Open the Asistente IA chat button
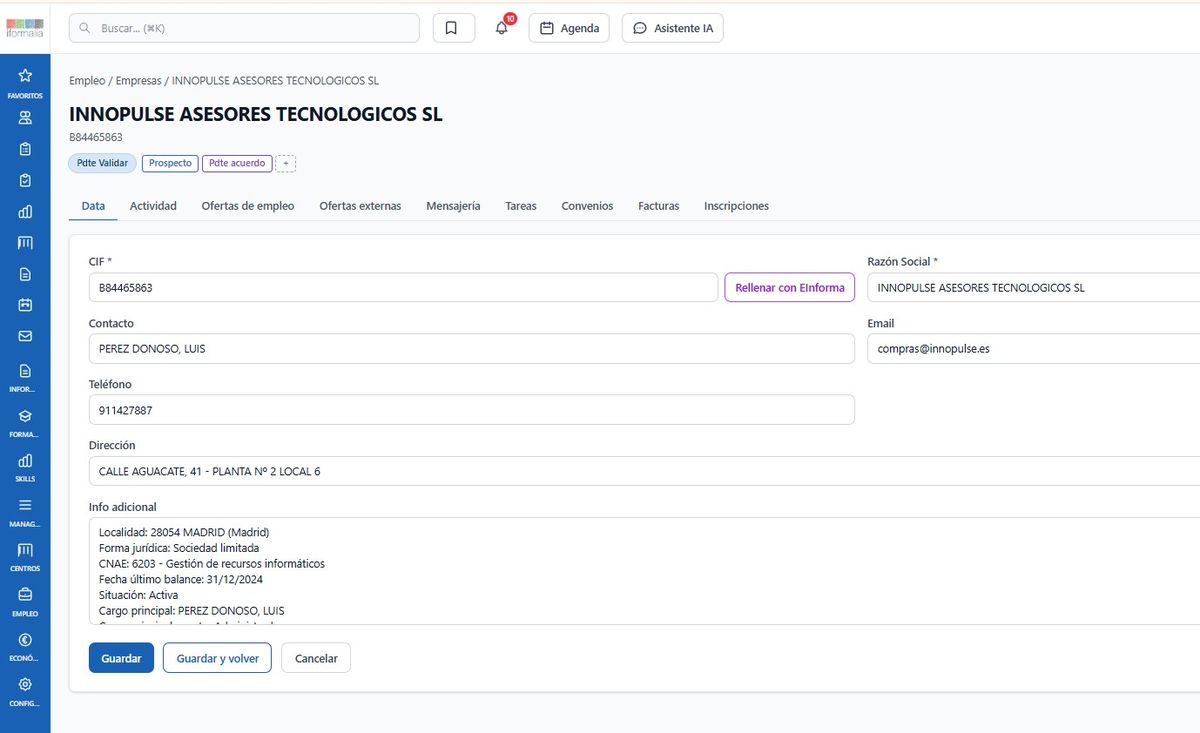The width and height of the screenshot is (1200, 733). 673,28
